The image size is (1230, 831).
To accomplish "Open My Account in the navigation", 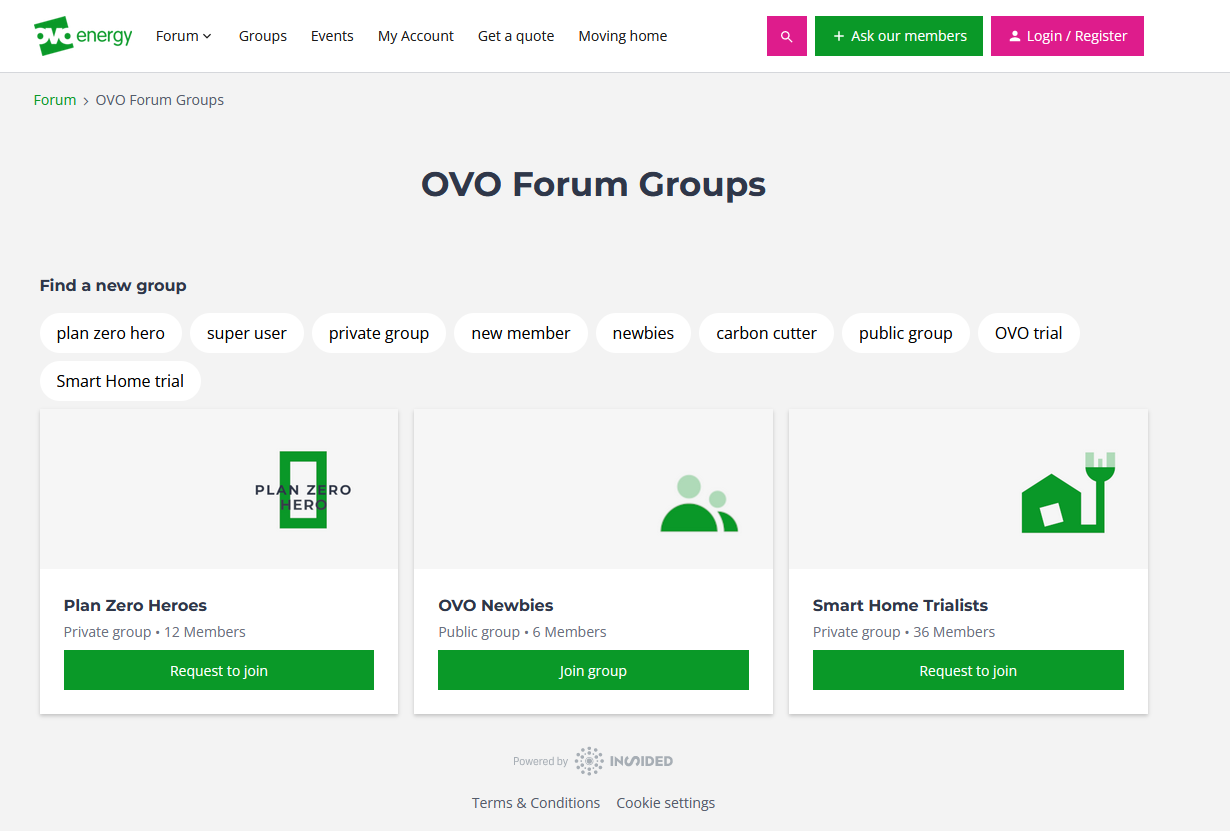I will (416, 36).
